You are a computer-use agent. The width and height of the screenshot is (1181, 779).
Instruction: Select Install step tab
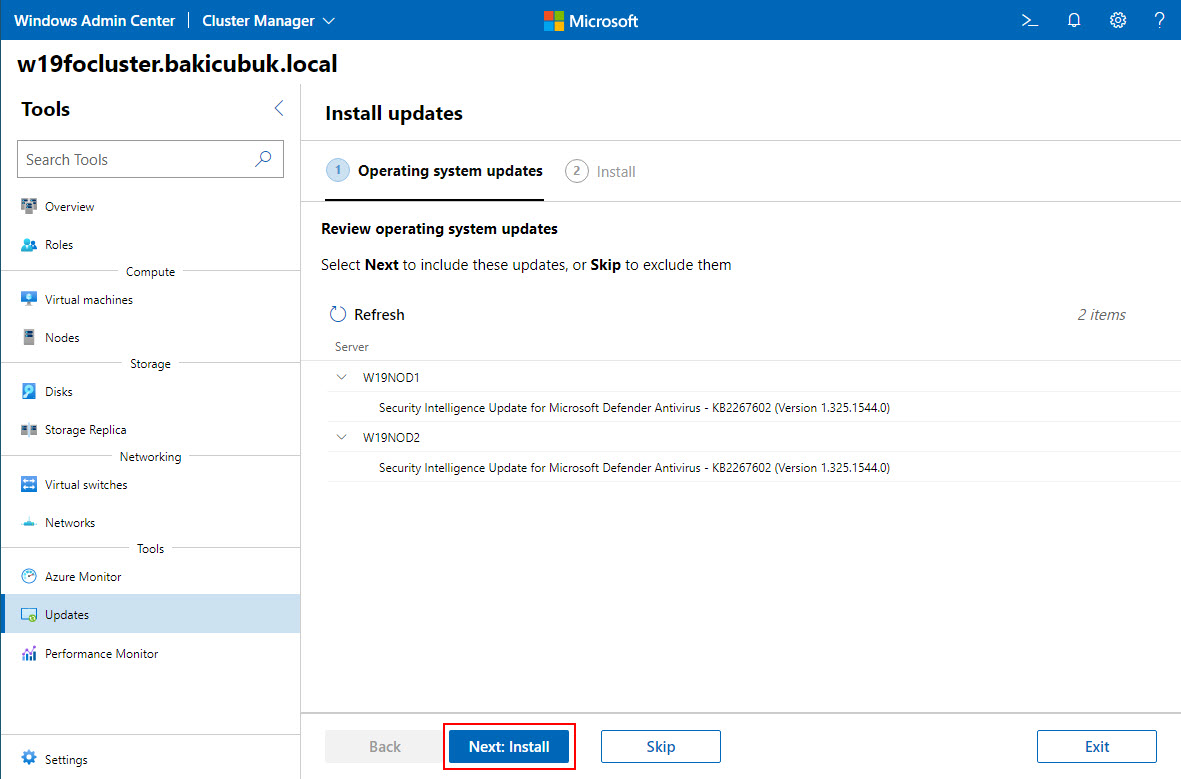[600, 171]
